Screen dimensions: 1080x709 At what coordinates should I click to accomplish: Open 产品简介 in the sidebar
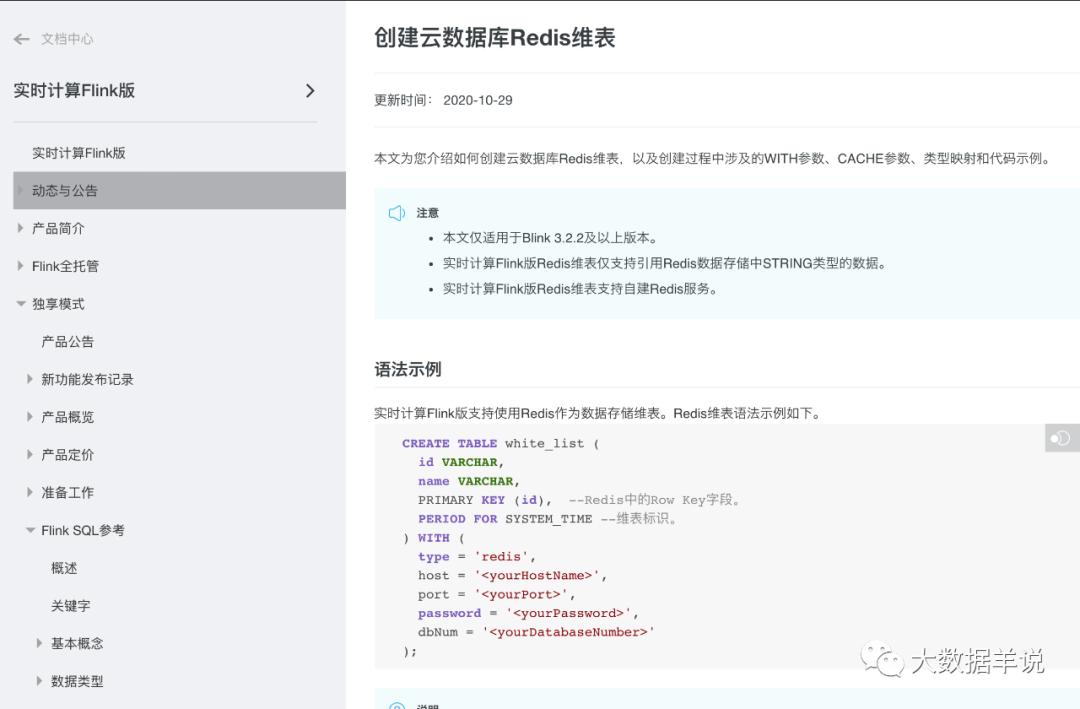(x=58, y=228)
